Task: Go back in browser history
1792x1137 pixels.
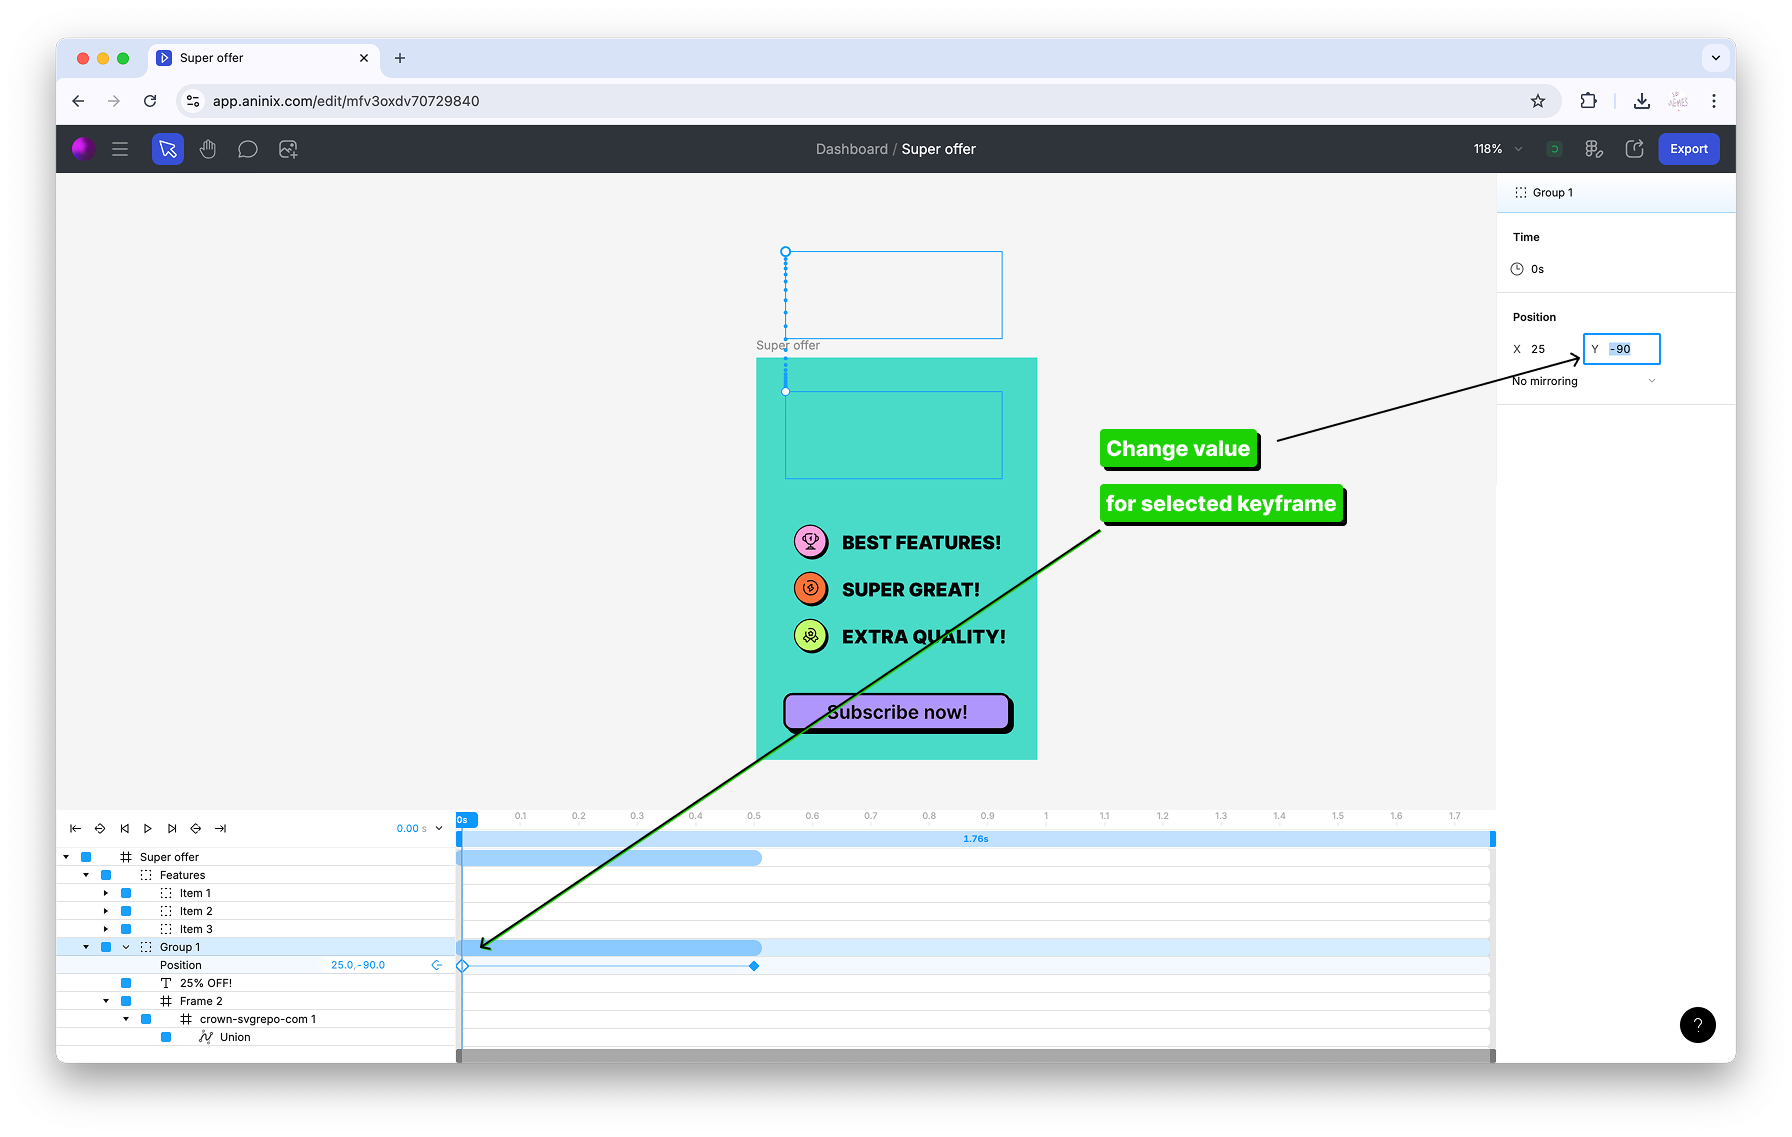Action: coord(78,101)
